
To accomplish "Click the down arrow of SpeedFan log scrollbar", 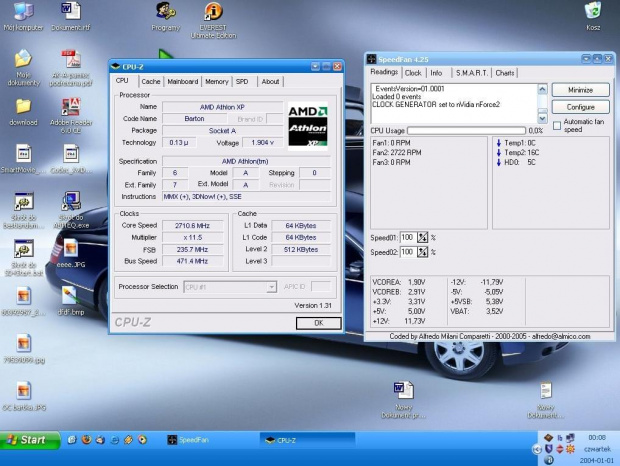I will [542, 118].
